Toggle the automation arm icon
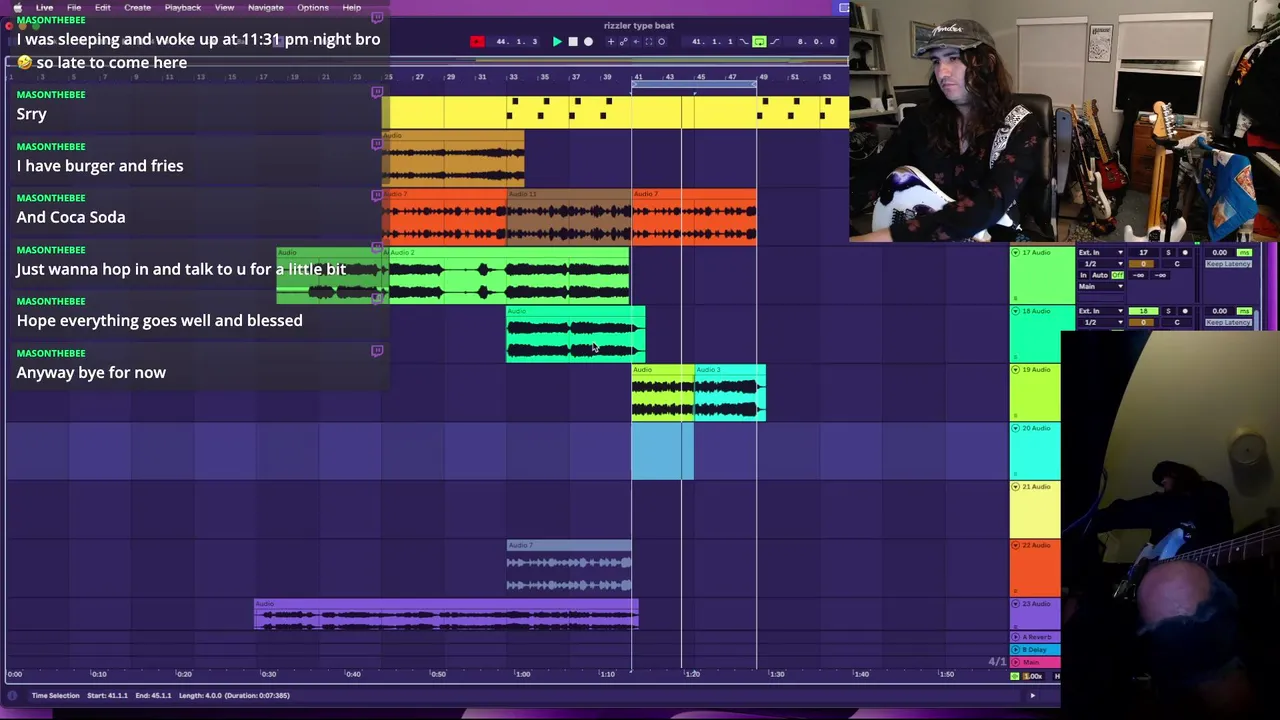 tap(624, 41)
